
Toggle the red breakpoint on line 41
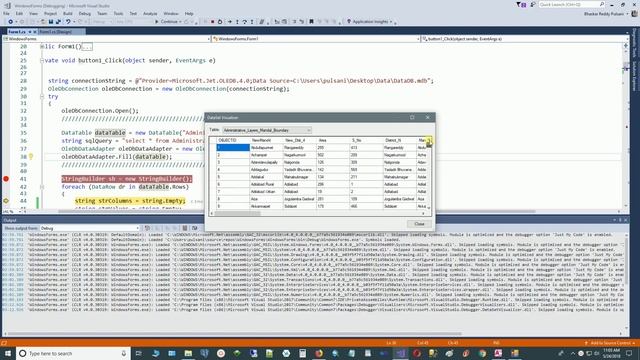(x=6, y=179)
